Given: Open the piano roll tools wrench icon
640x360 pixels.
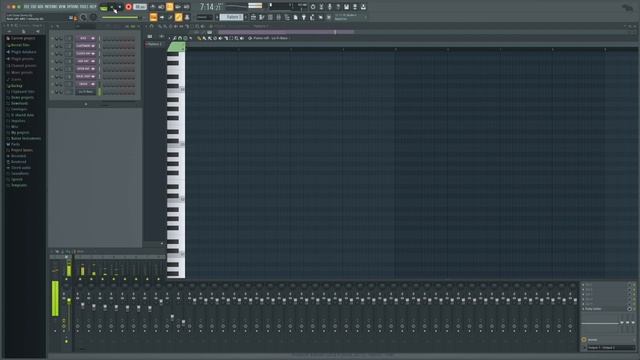Looking at the screenshot, I should coord(174,38).
